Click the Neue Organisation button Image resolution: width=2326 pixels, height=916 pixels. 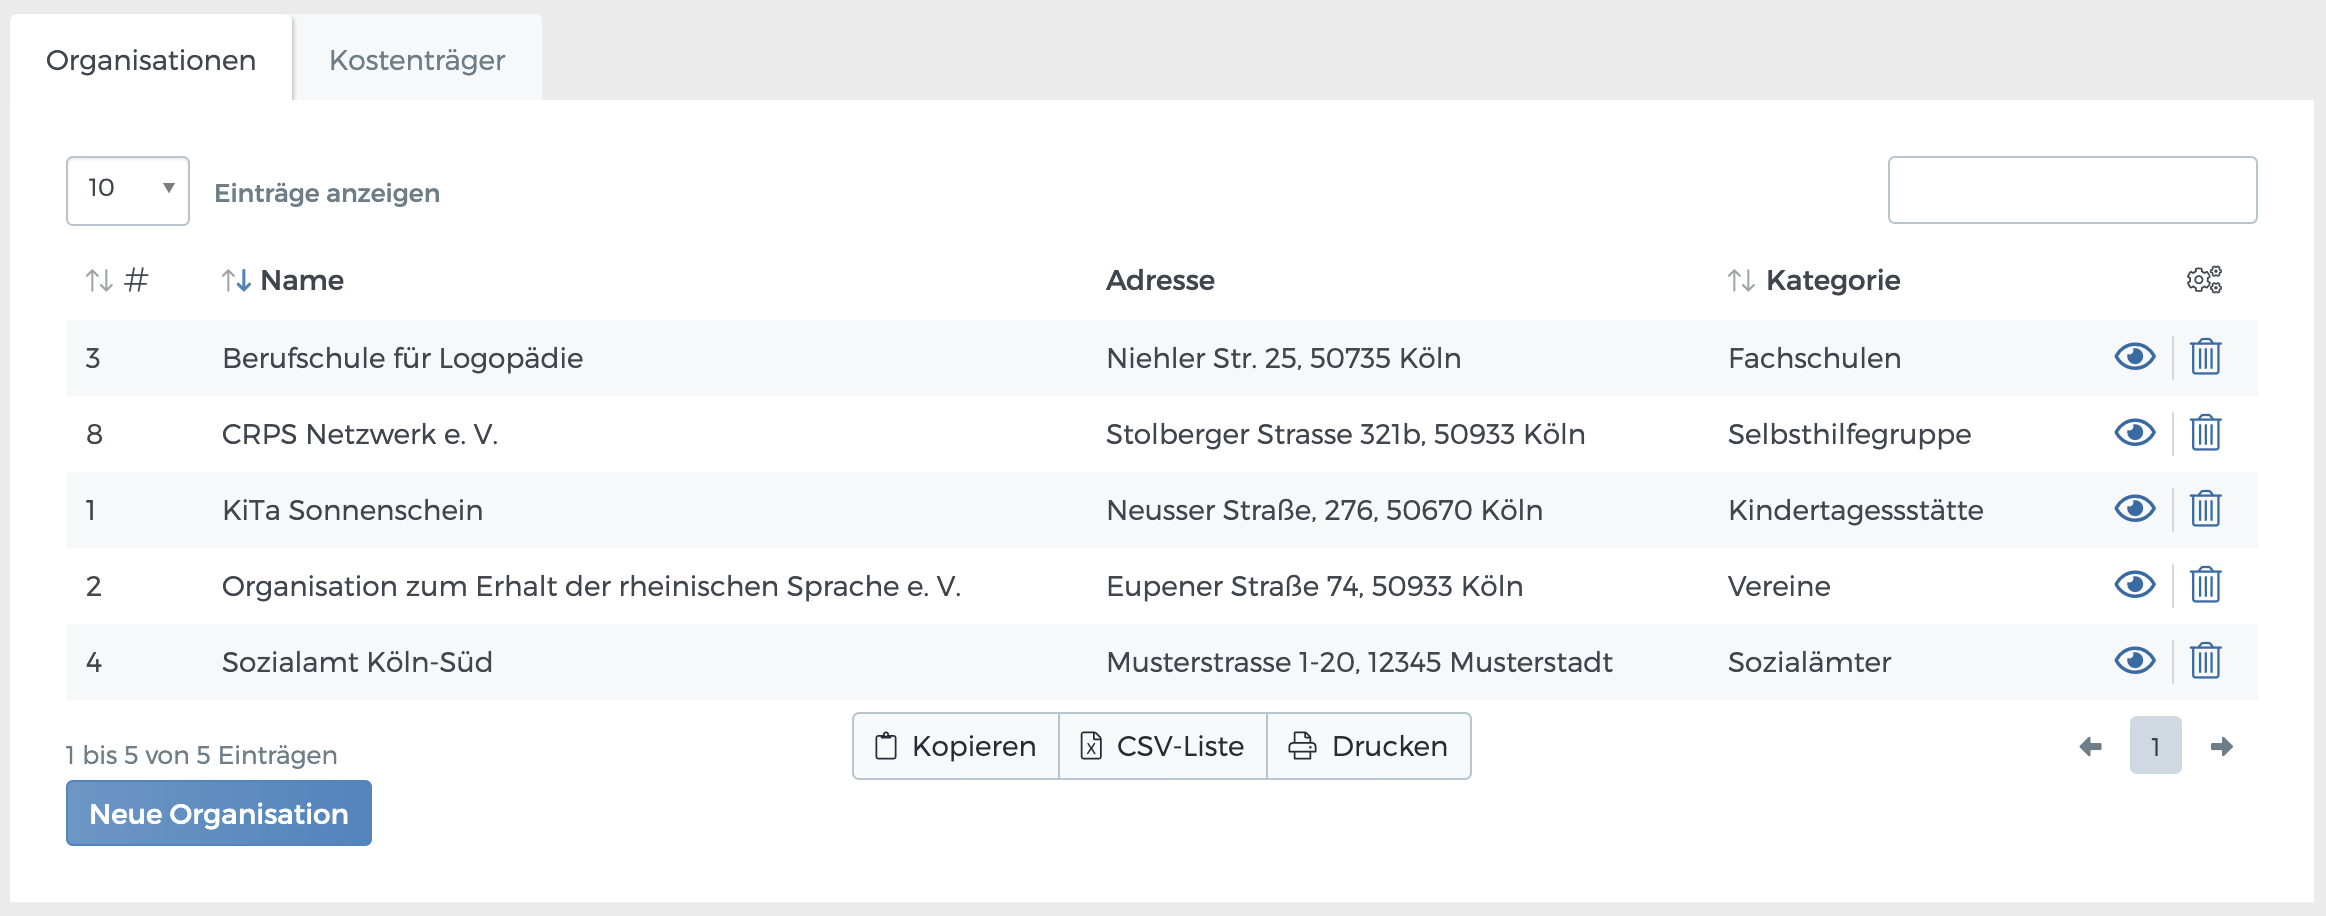coord(218,813)
